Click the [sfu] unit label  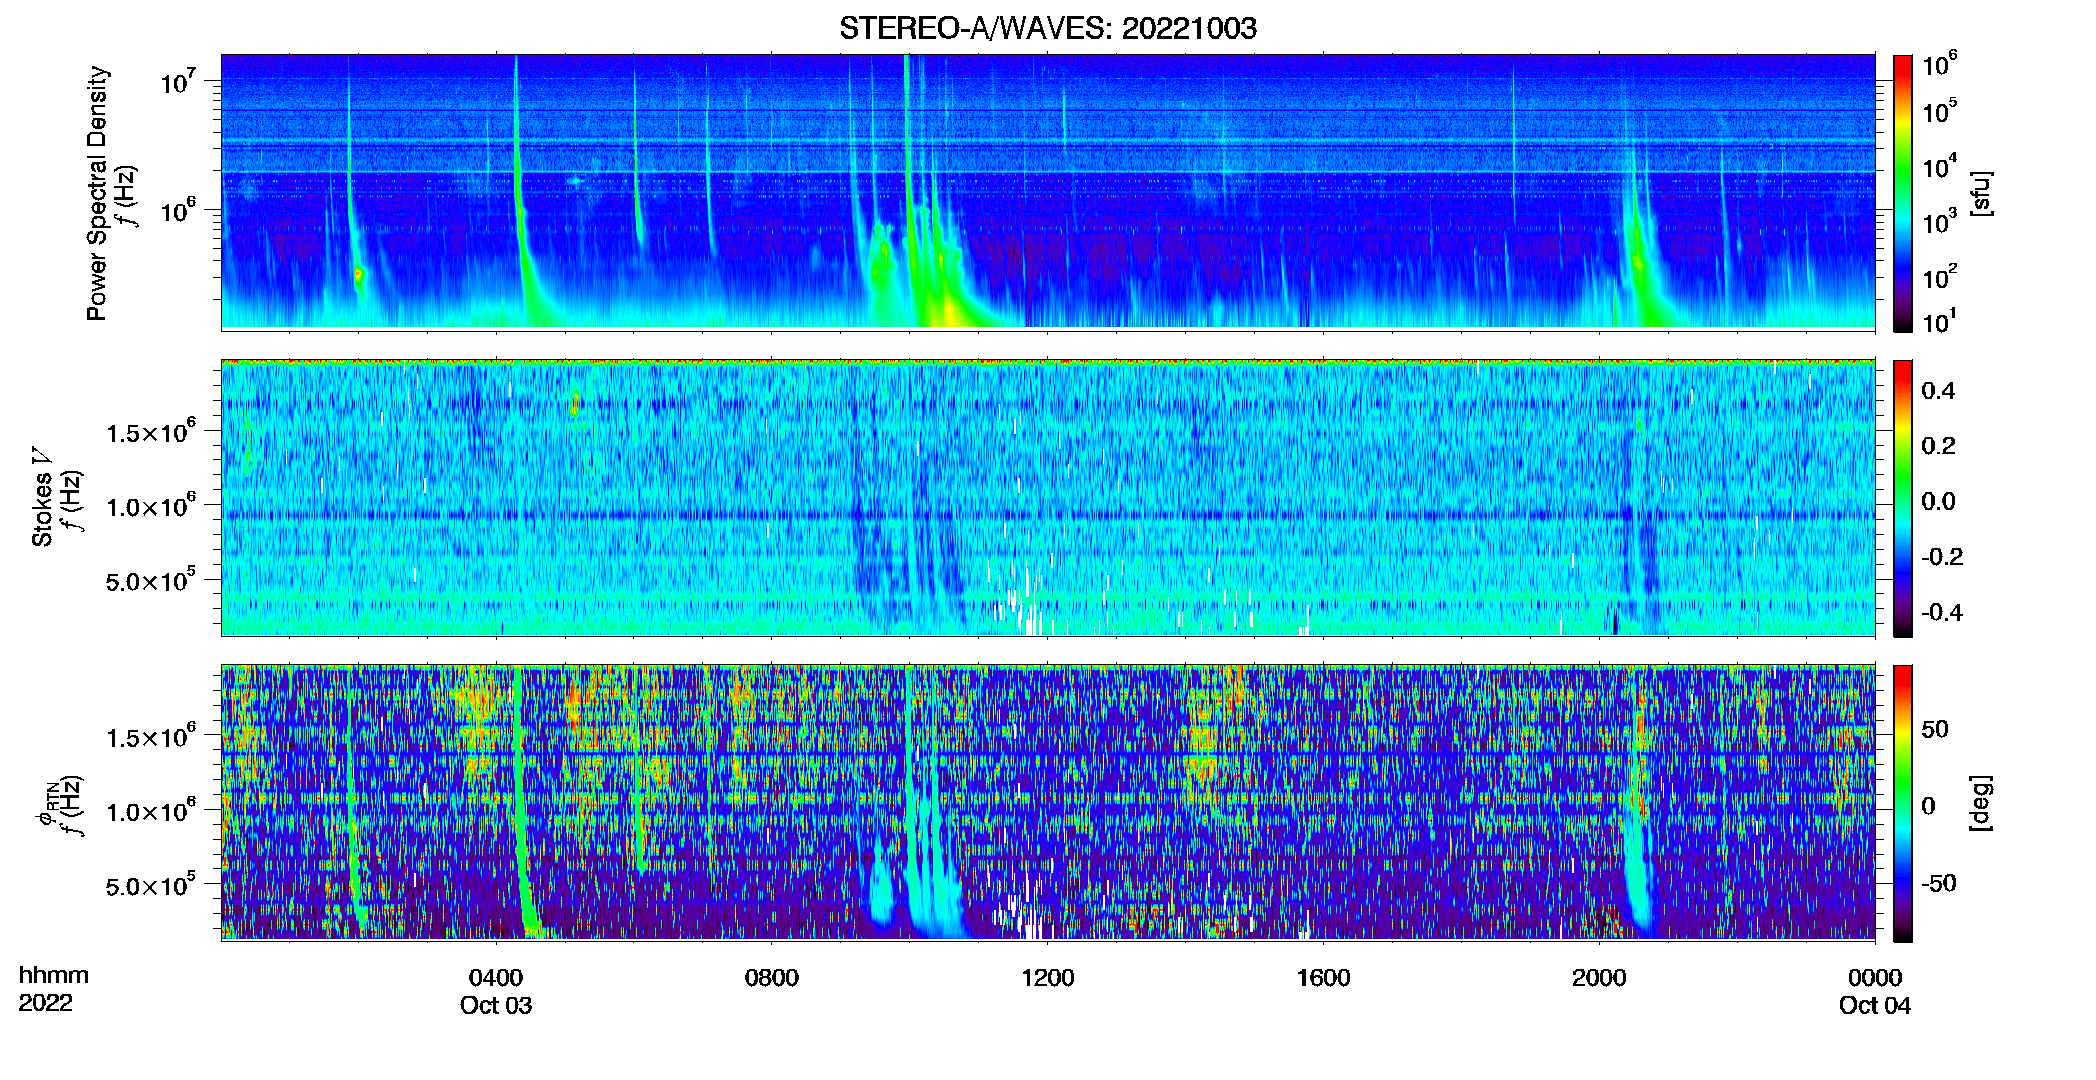coord(1981,193)
